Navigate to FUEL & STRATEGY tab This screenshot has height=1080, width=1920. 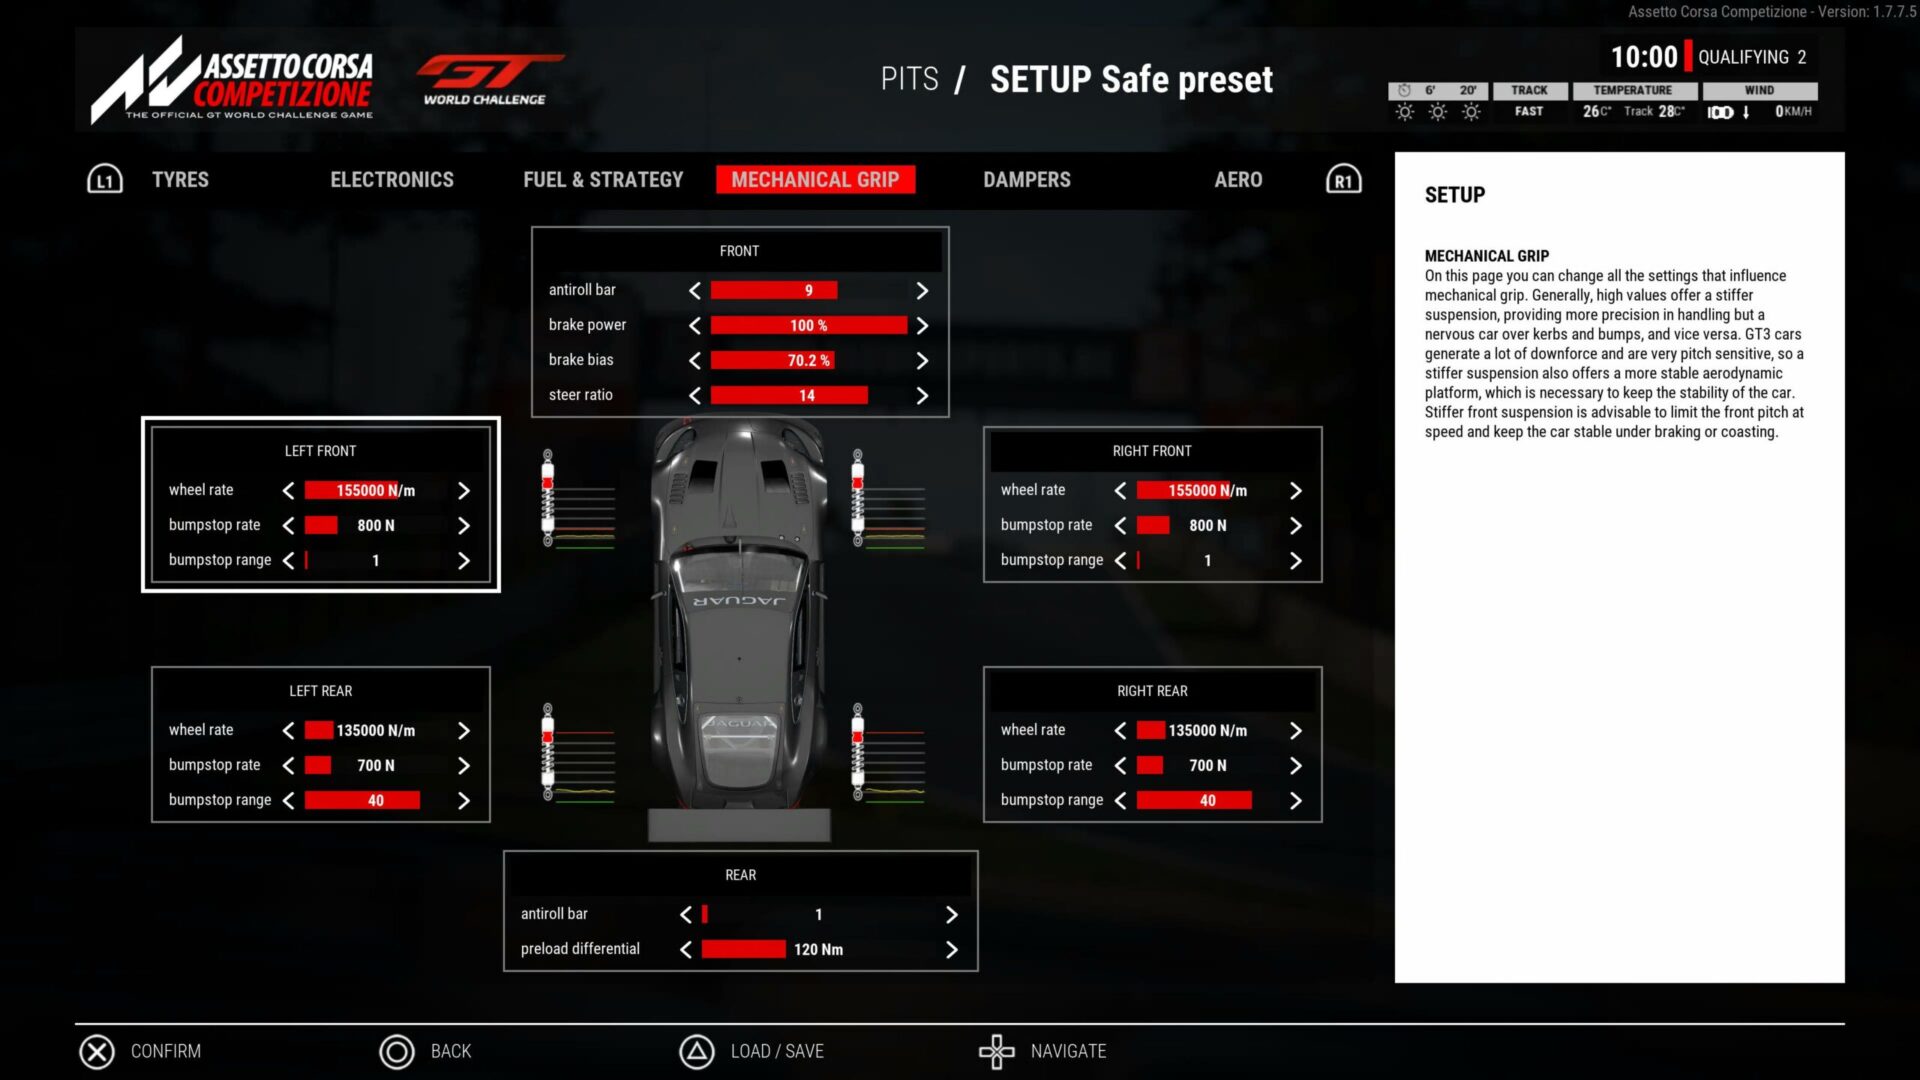click(603, 179)
